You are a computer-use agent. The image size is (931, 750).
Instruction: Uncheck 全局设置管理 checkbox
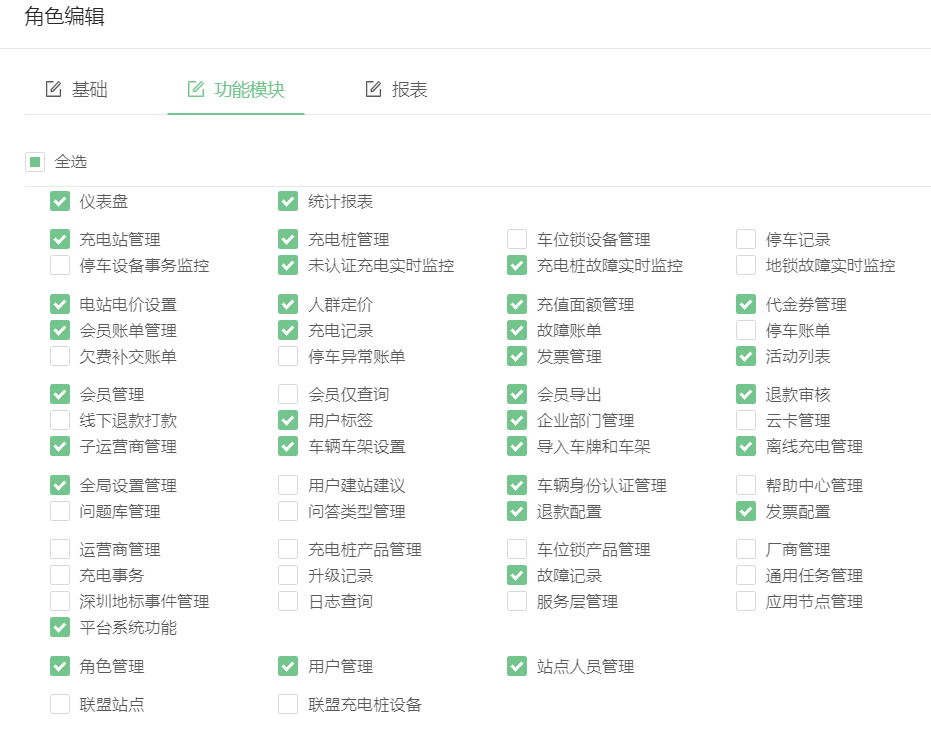pyautogui.click(x=60, y=485)
